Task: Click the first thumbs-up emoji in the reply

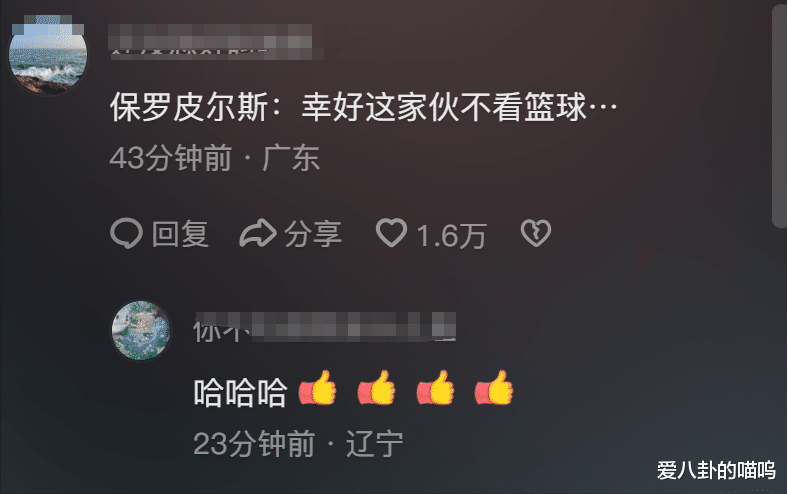Action: 317,388
